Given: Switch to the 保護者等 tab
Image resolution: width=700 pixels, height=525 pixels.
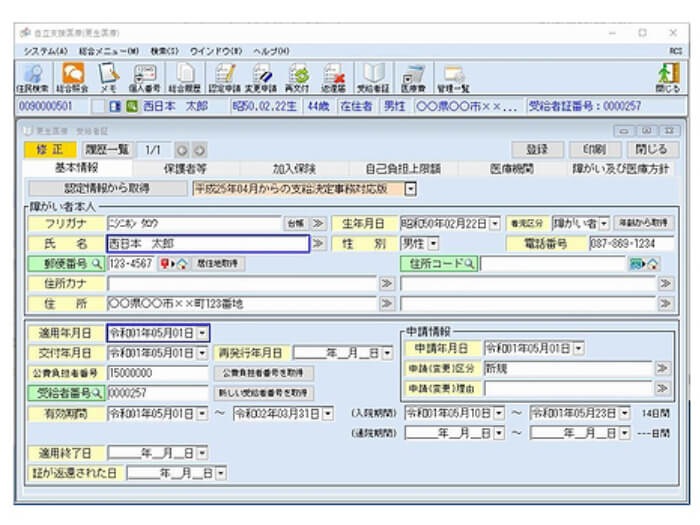Looking at the screenshot, I should pos(185,169).
